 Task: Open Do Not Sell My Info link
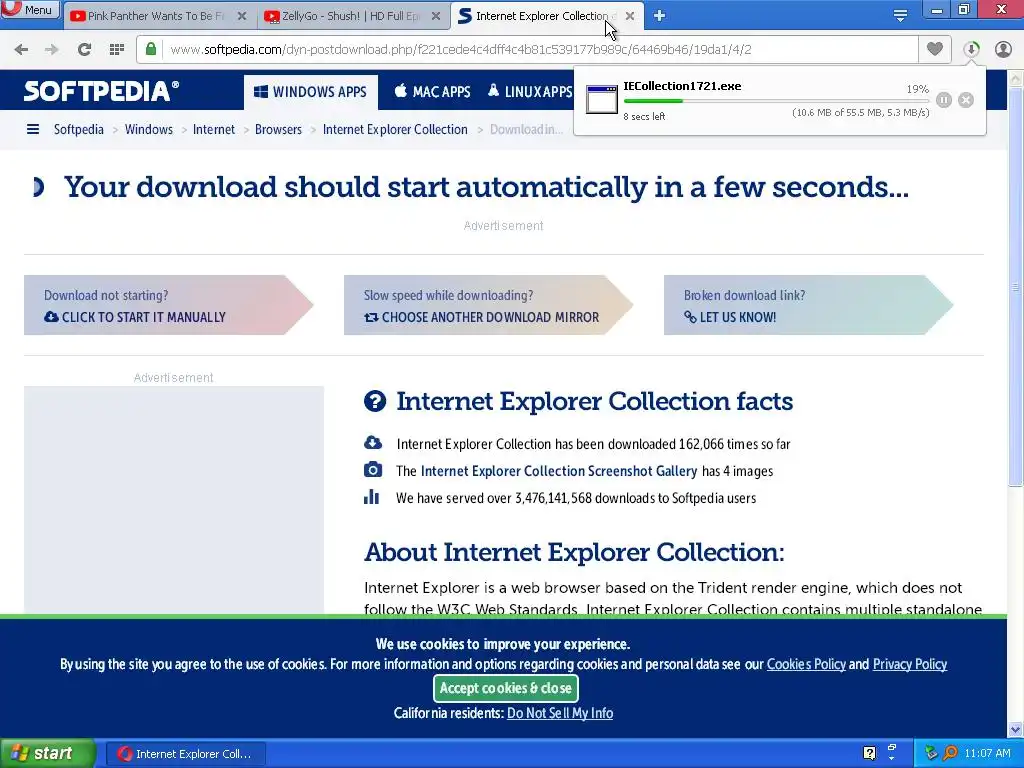[560, 713]
